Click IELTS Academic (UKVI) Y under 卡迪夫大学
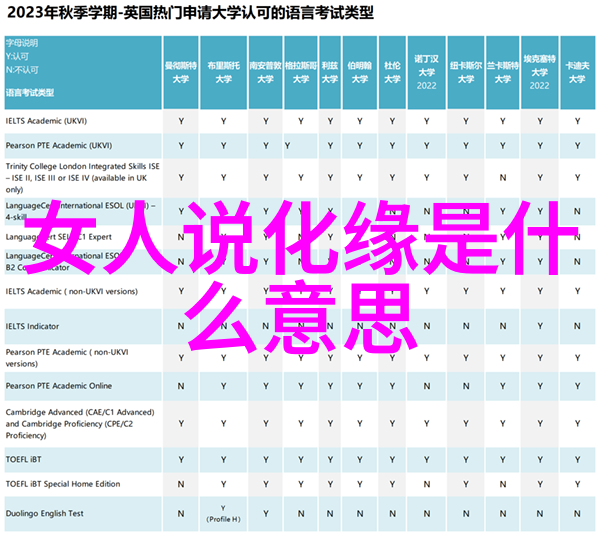Screen dimensions: 600x536 click(577, 121)
